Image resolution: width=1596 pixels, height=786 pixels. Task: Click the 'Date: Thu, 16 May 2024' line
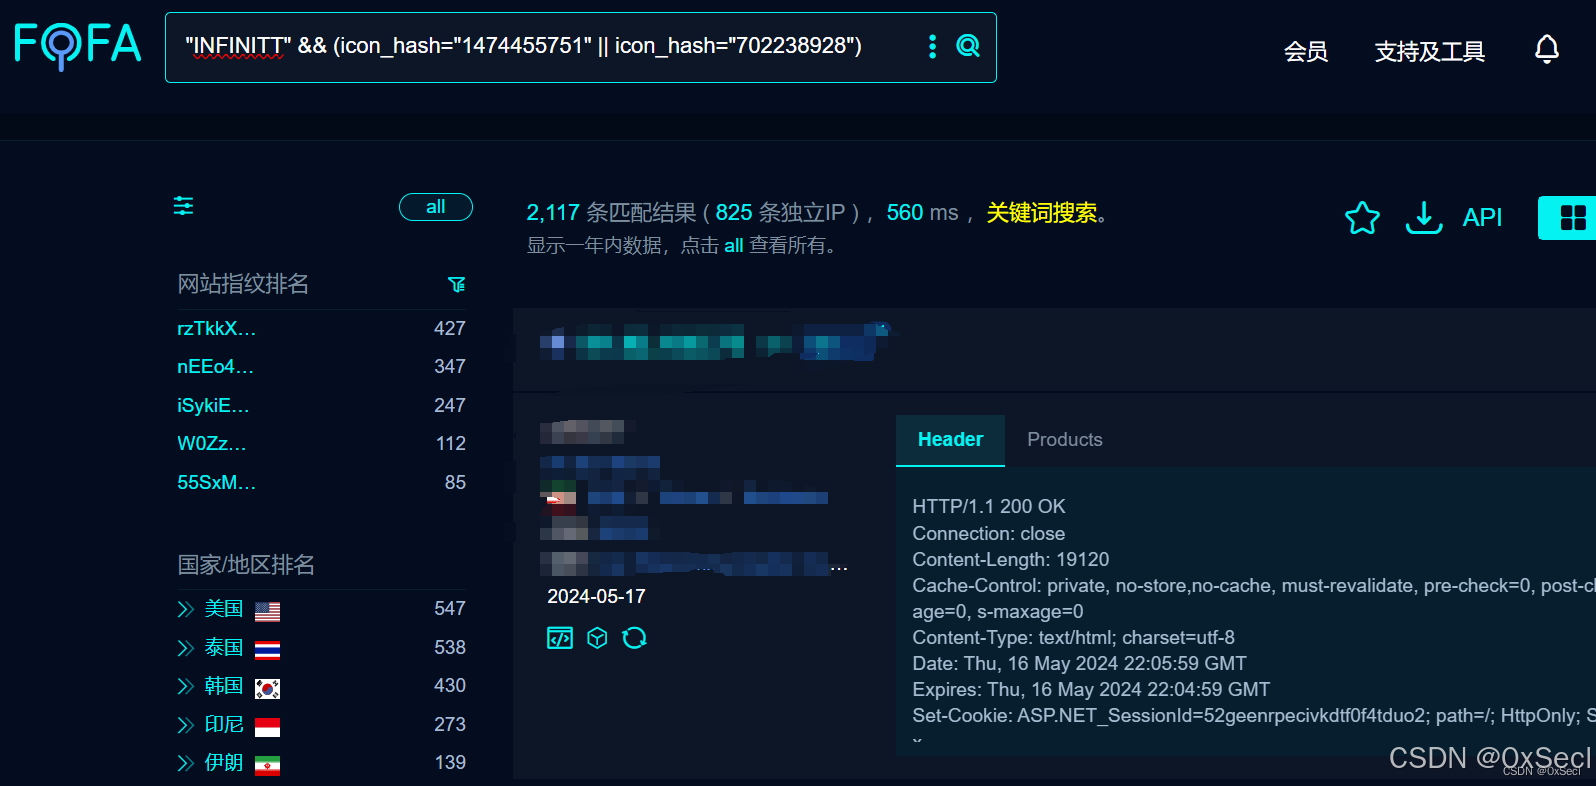click(x=1080, y=664)
